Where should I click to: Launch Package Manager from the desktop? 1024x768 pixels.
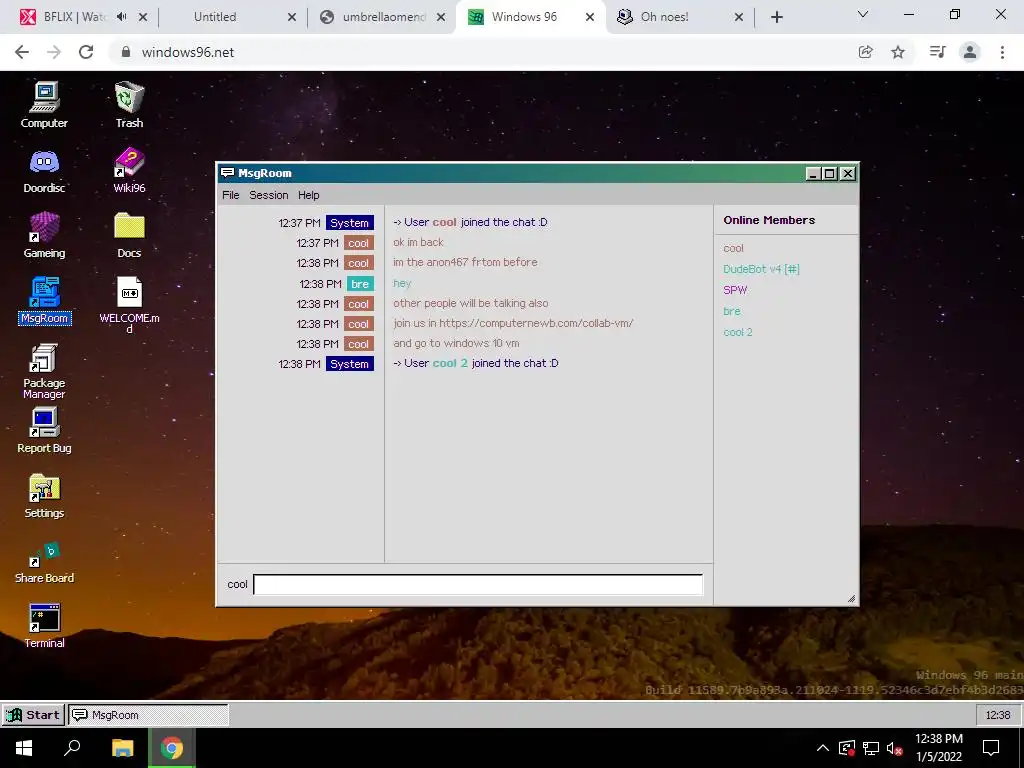coord(44,370)
